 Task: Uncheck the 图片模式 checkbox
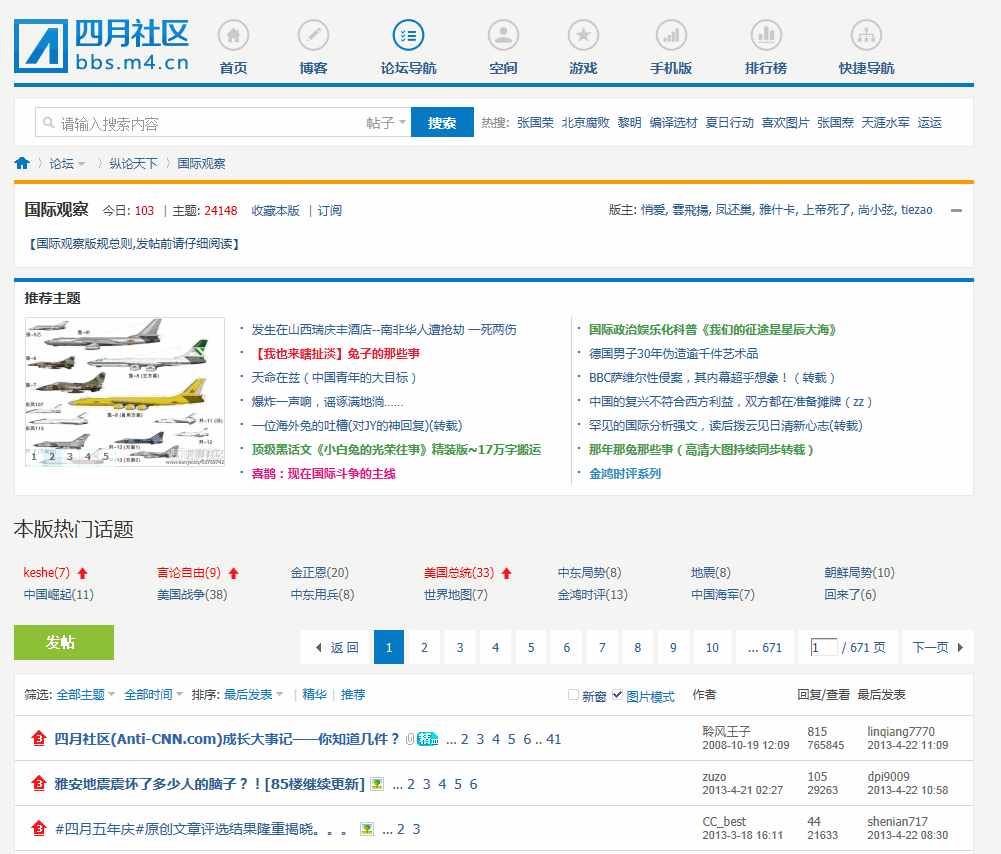click(x=618, y=695)
